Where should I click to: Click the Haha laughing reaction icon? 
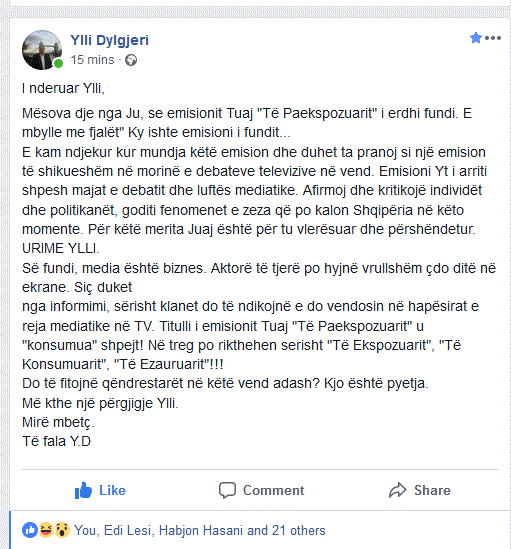pyautogui.click(x=46, y=530)
